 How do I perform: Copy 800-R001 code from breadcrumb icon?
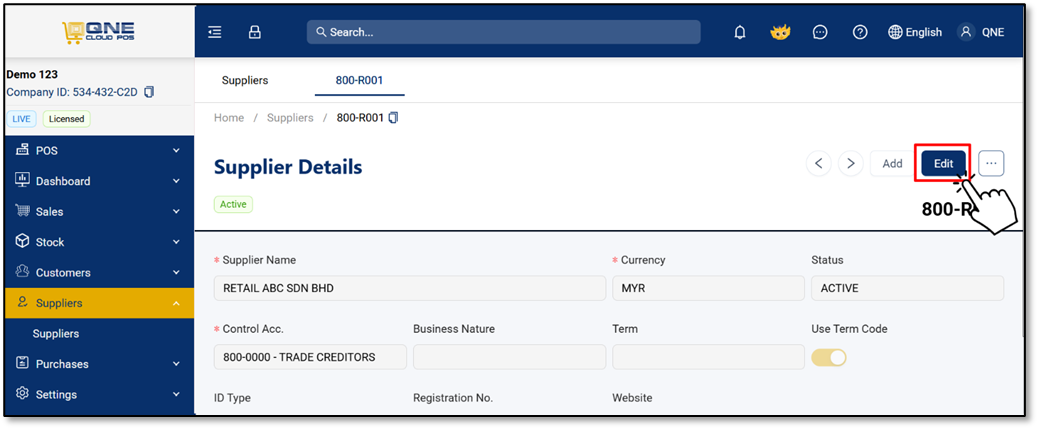(x=394, y=118)
